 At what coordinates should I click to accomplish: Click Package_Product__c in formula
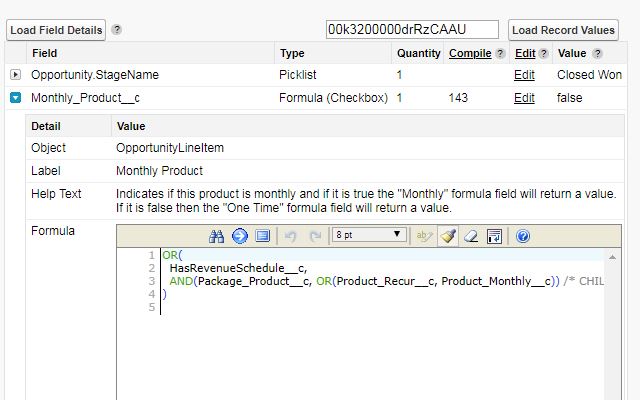pos(254,281)
